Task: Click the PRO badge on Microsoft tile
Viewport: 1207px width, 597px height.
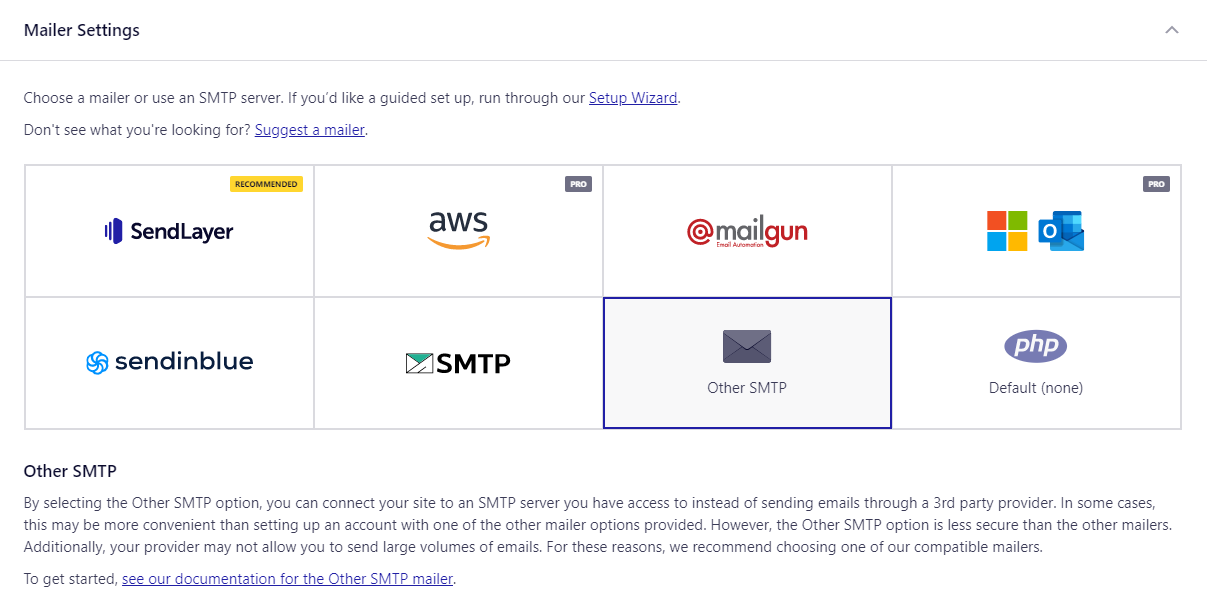Action: [1156, 184]
